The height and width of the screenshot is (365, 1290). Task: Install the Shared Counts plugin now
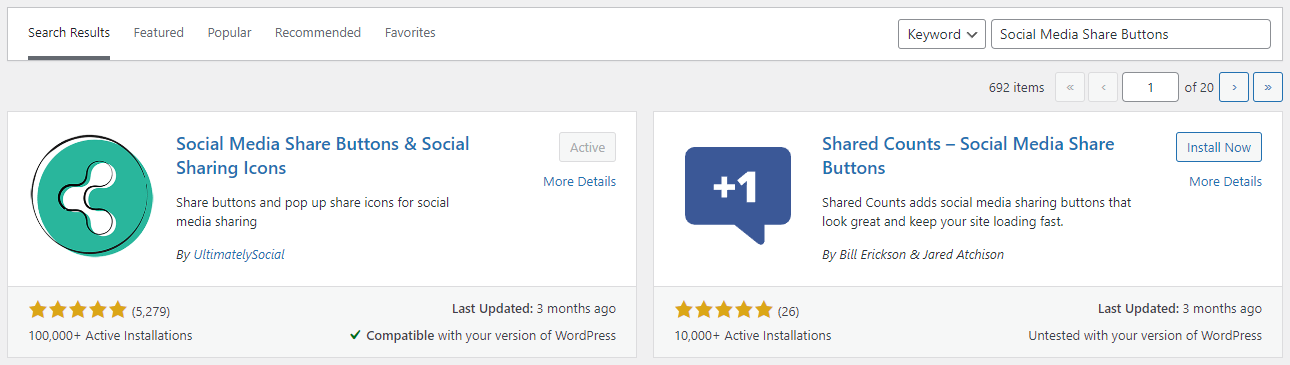[1219, 147]
